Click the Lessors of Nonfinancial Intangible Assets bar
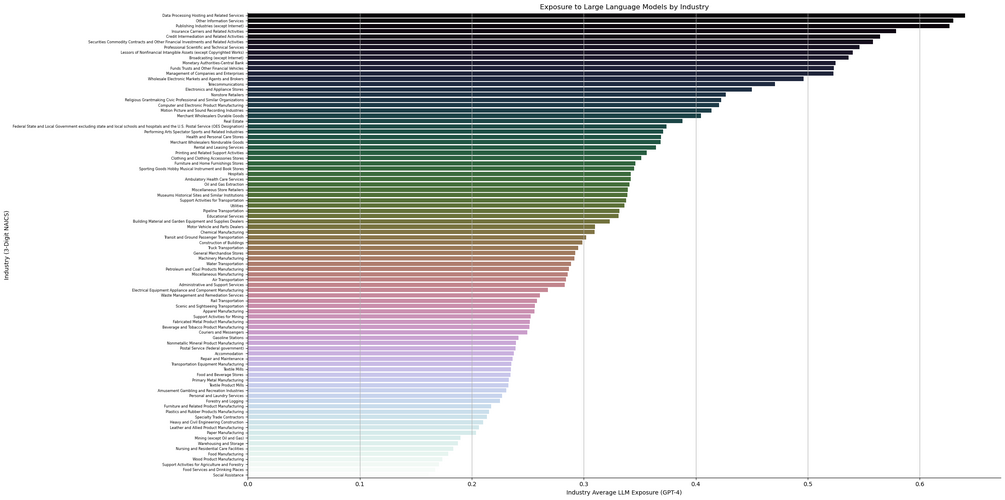Viewport: 1005px width, 500px height. coord(550,53)
